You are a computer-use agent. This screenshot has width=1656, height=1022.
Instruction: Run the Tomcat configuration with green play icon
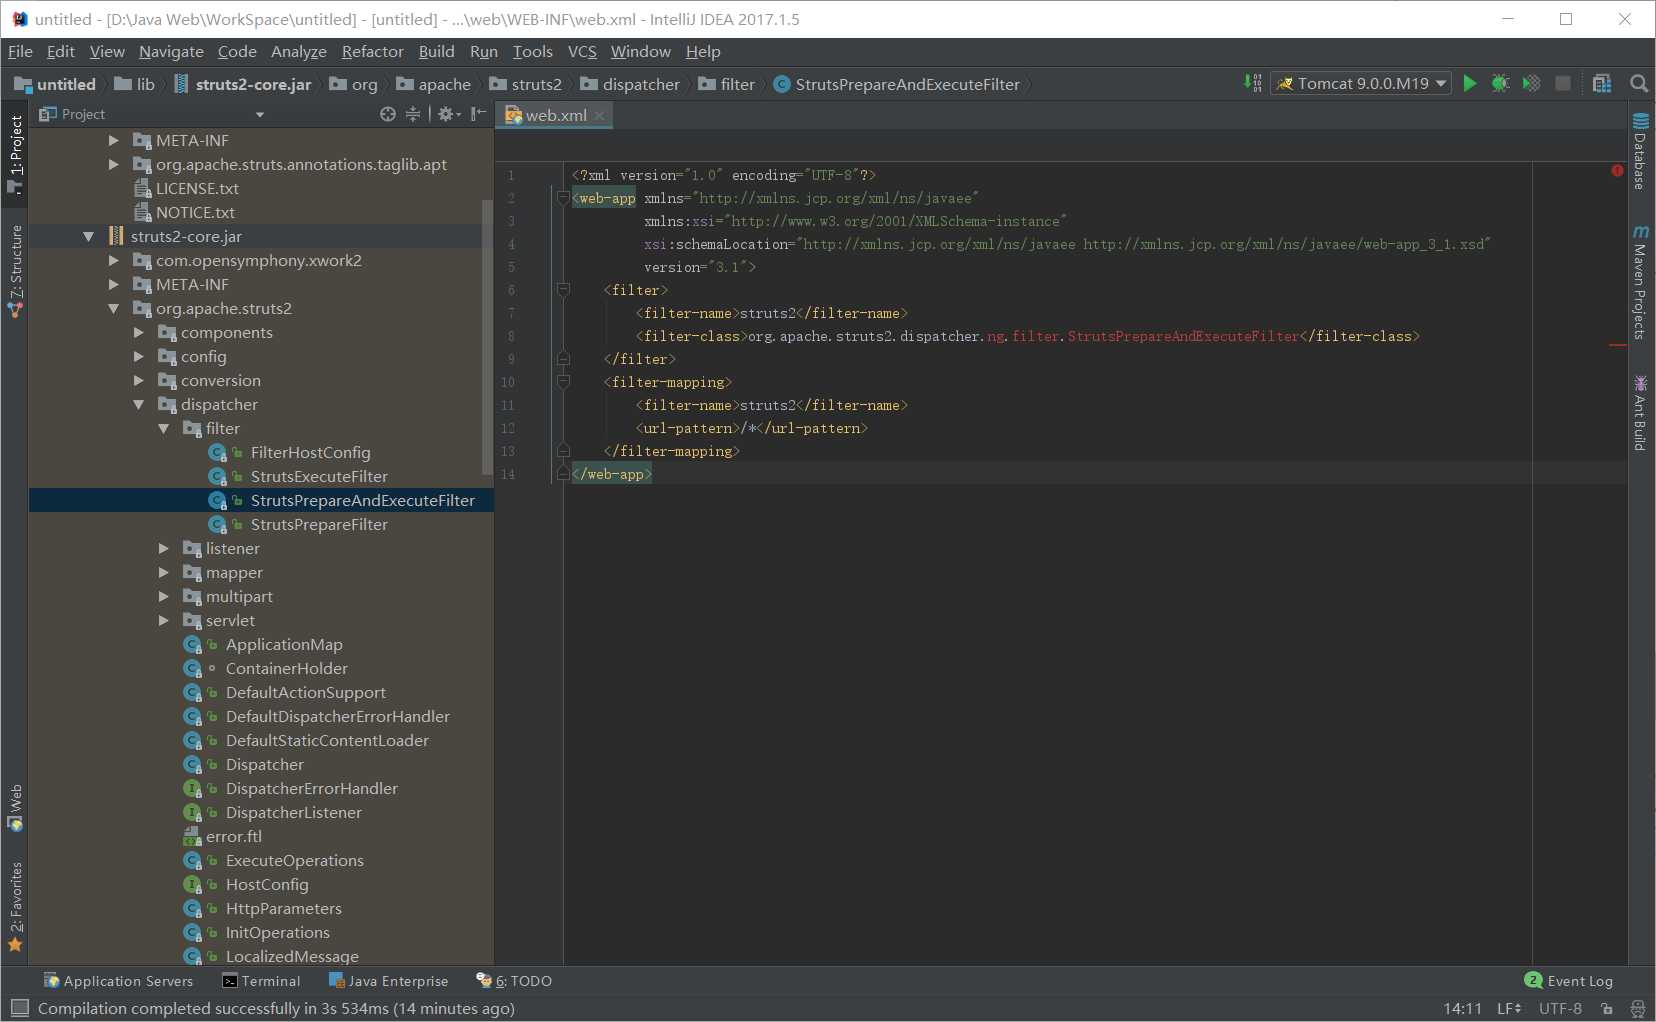[1469, 84]
